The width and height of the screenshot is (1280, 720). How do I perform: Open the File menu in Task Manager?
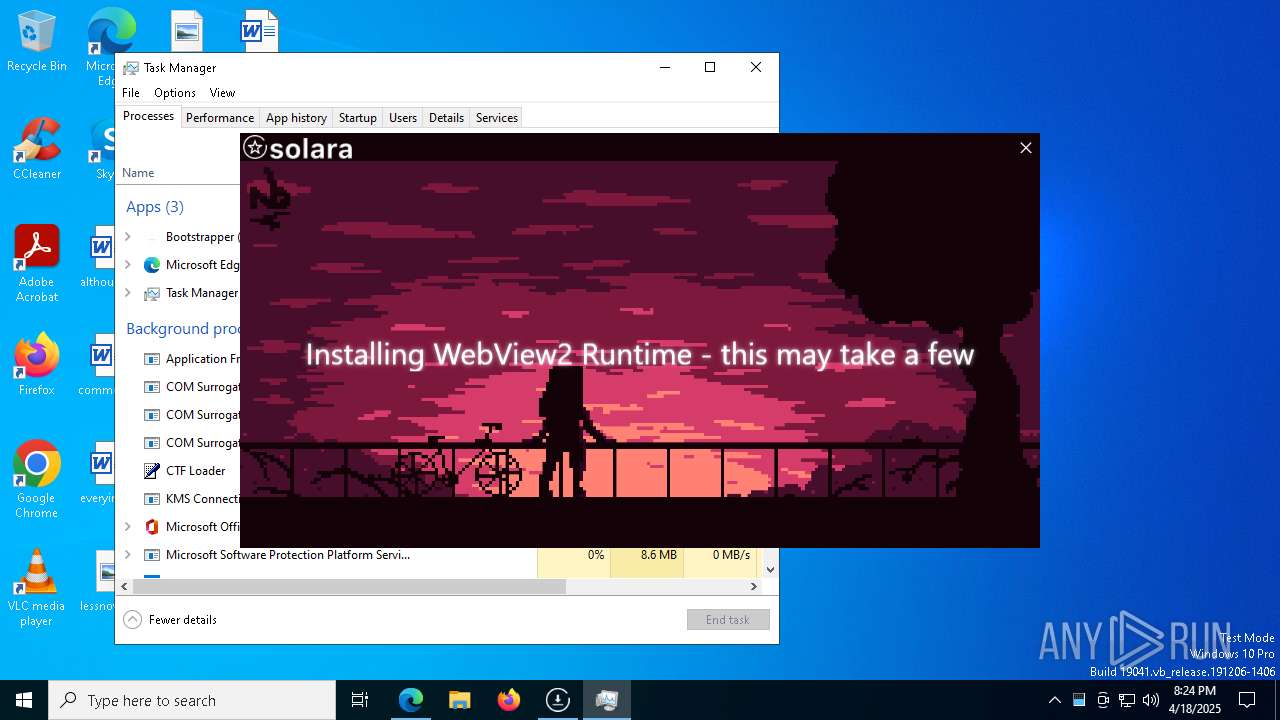pos(131,93)
